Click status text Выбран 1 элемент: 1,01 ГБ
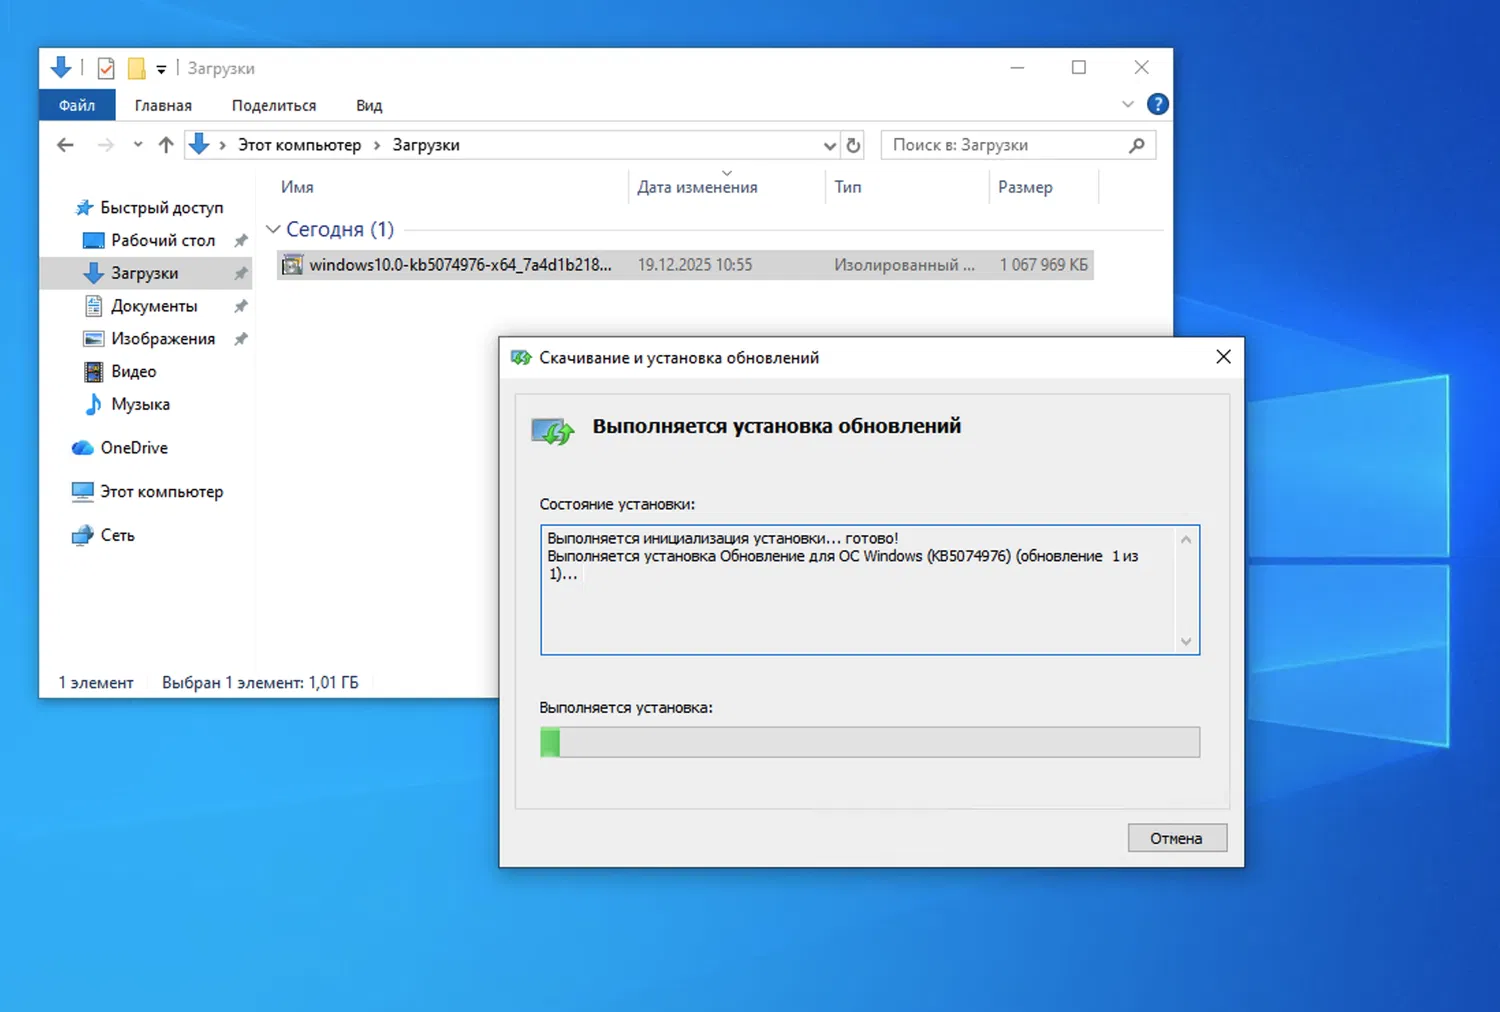The height and width of the screenshot is (1012, 1500). (x=260, y=683)
